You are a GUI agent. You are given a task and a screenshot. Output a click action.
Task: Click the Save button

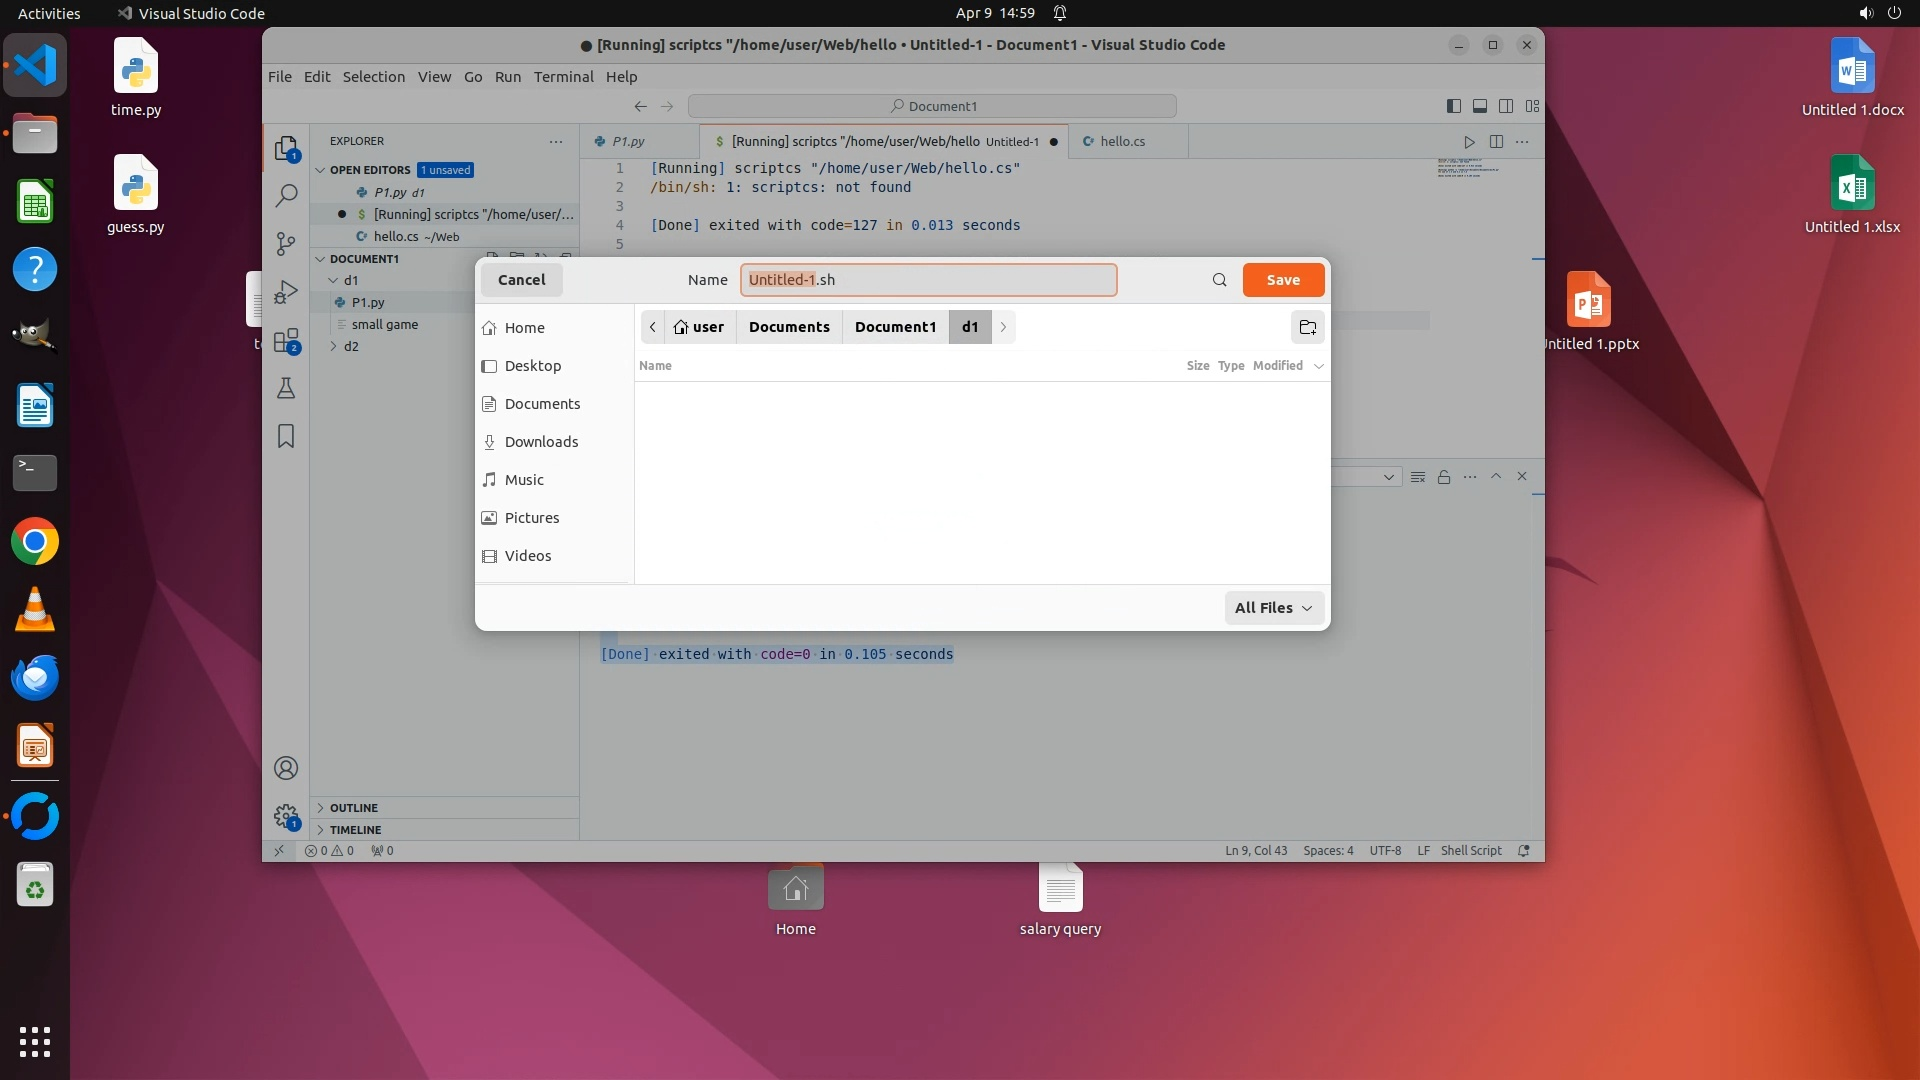(x=1283, y=280)
